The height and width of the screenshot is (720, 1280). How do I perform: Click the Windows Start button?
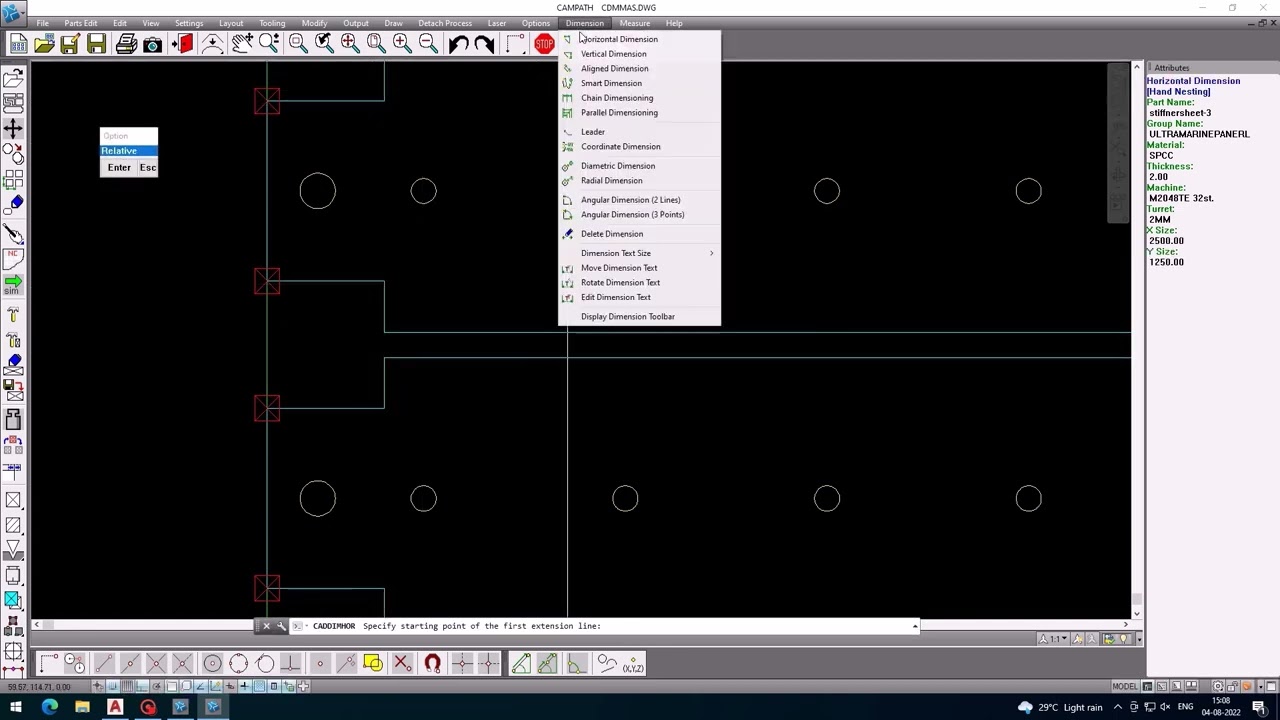coord(16,708)
